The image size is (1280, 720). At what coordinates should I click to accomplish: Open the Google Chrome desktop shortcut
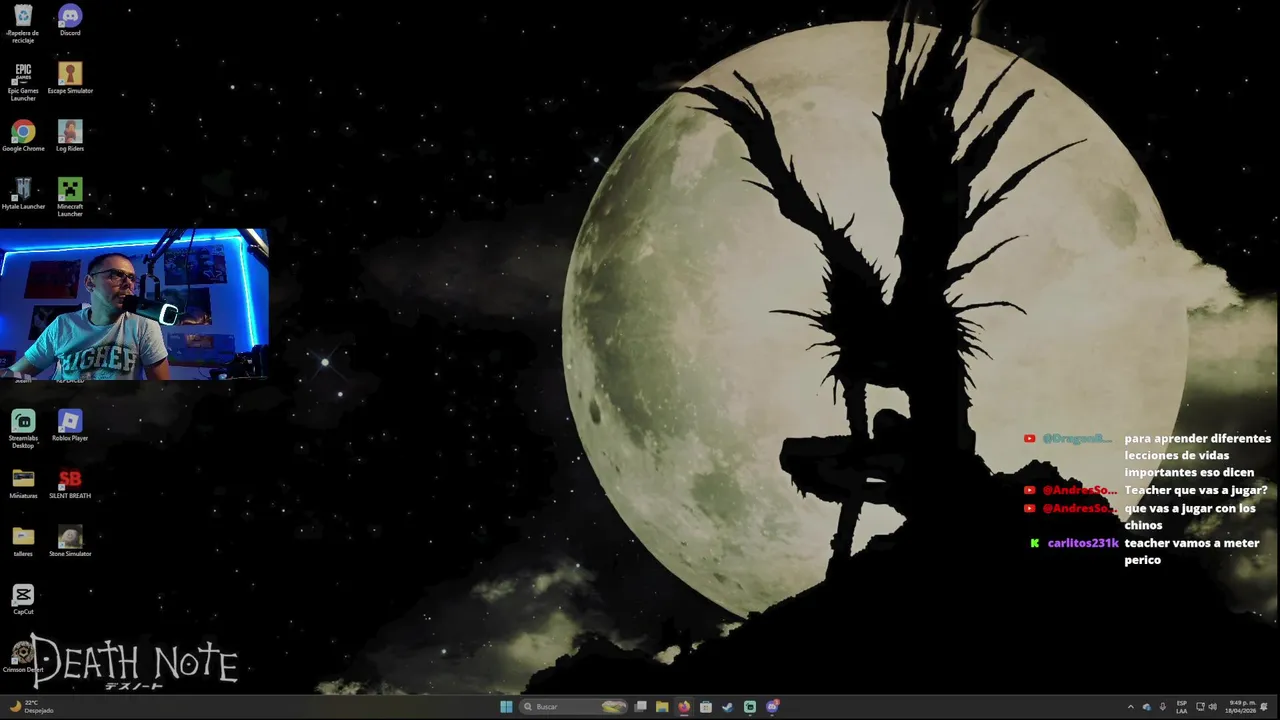[23, 136]
